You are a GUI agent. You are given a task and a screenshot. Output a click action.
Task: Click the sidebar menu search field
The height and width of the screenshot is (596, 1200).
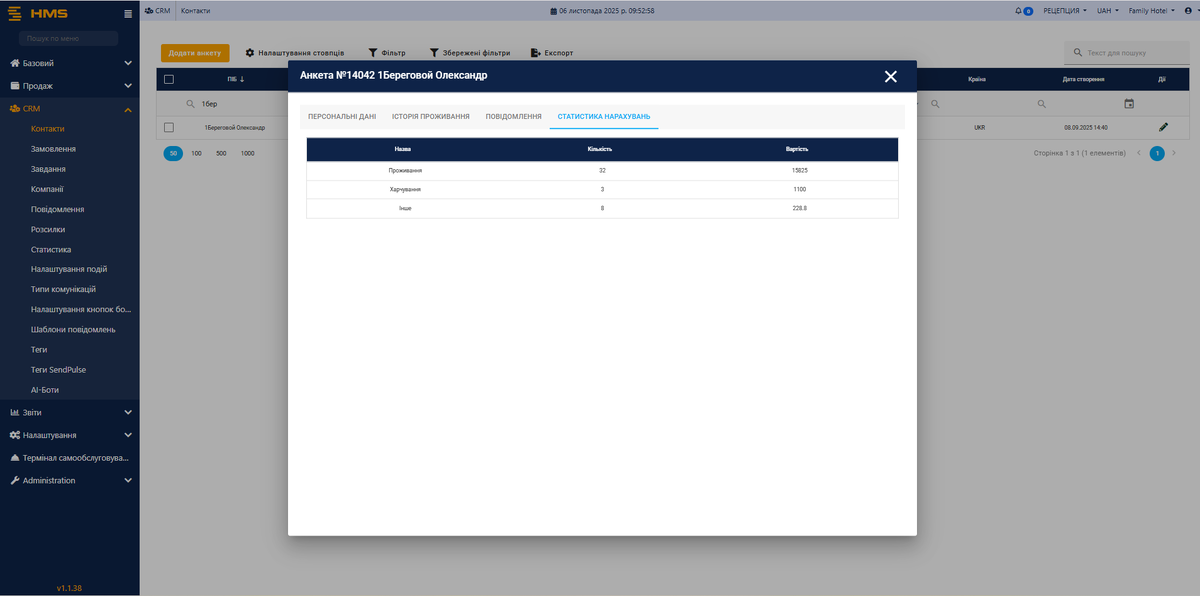[69, 38]
